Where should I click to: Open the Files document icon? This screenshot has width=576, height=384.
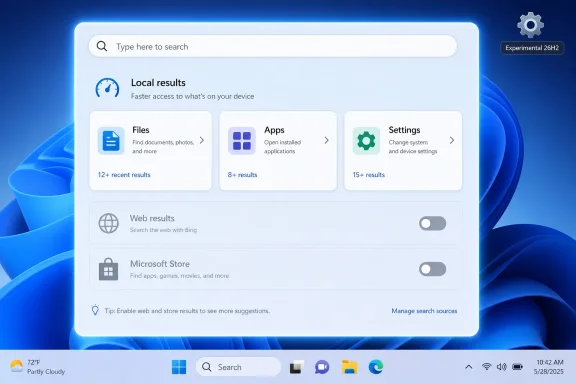coord(111,140)
